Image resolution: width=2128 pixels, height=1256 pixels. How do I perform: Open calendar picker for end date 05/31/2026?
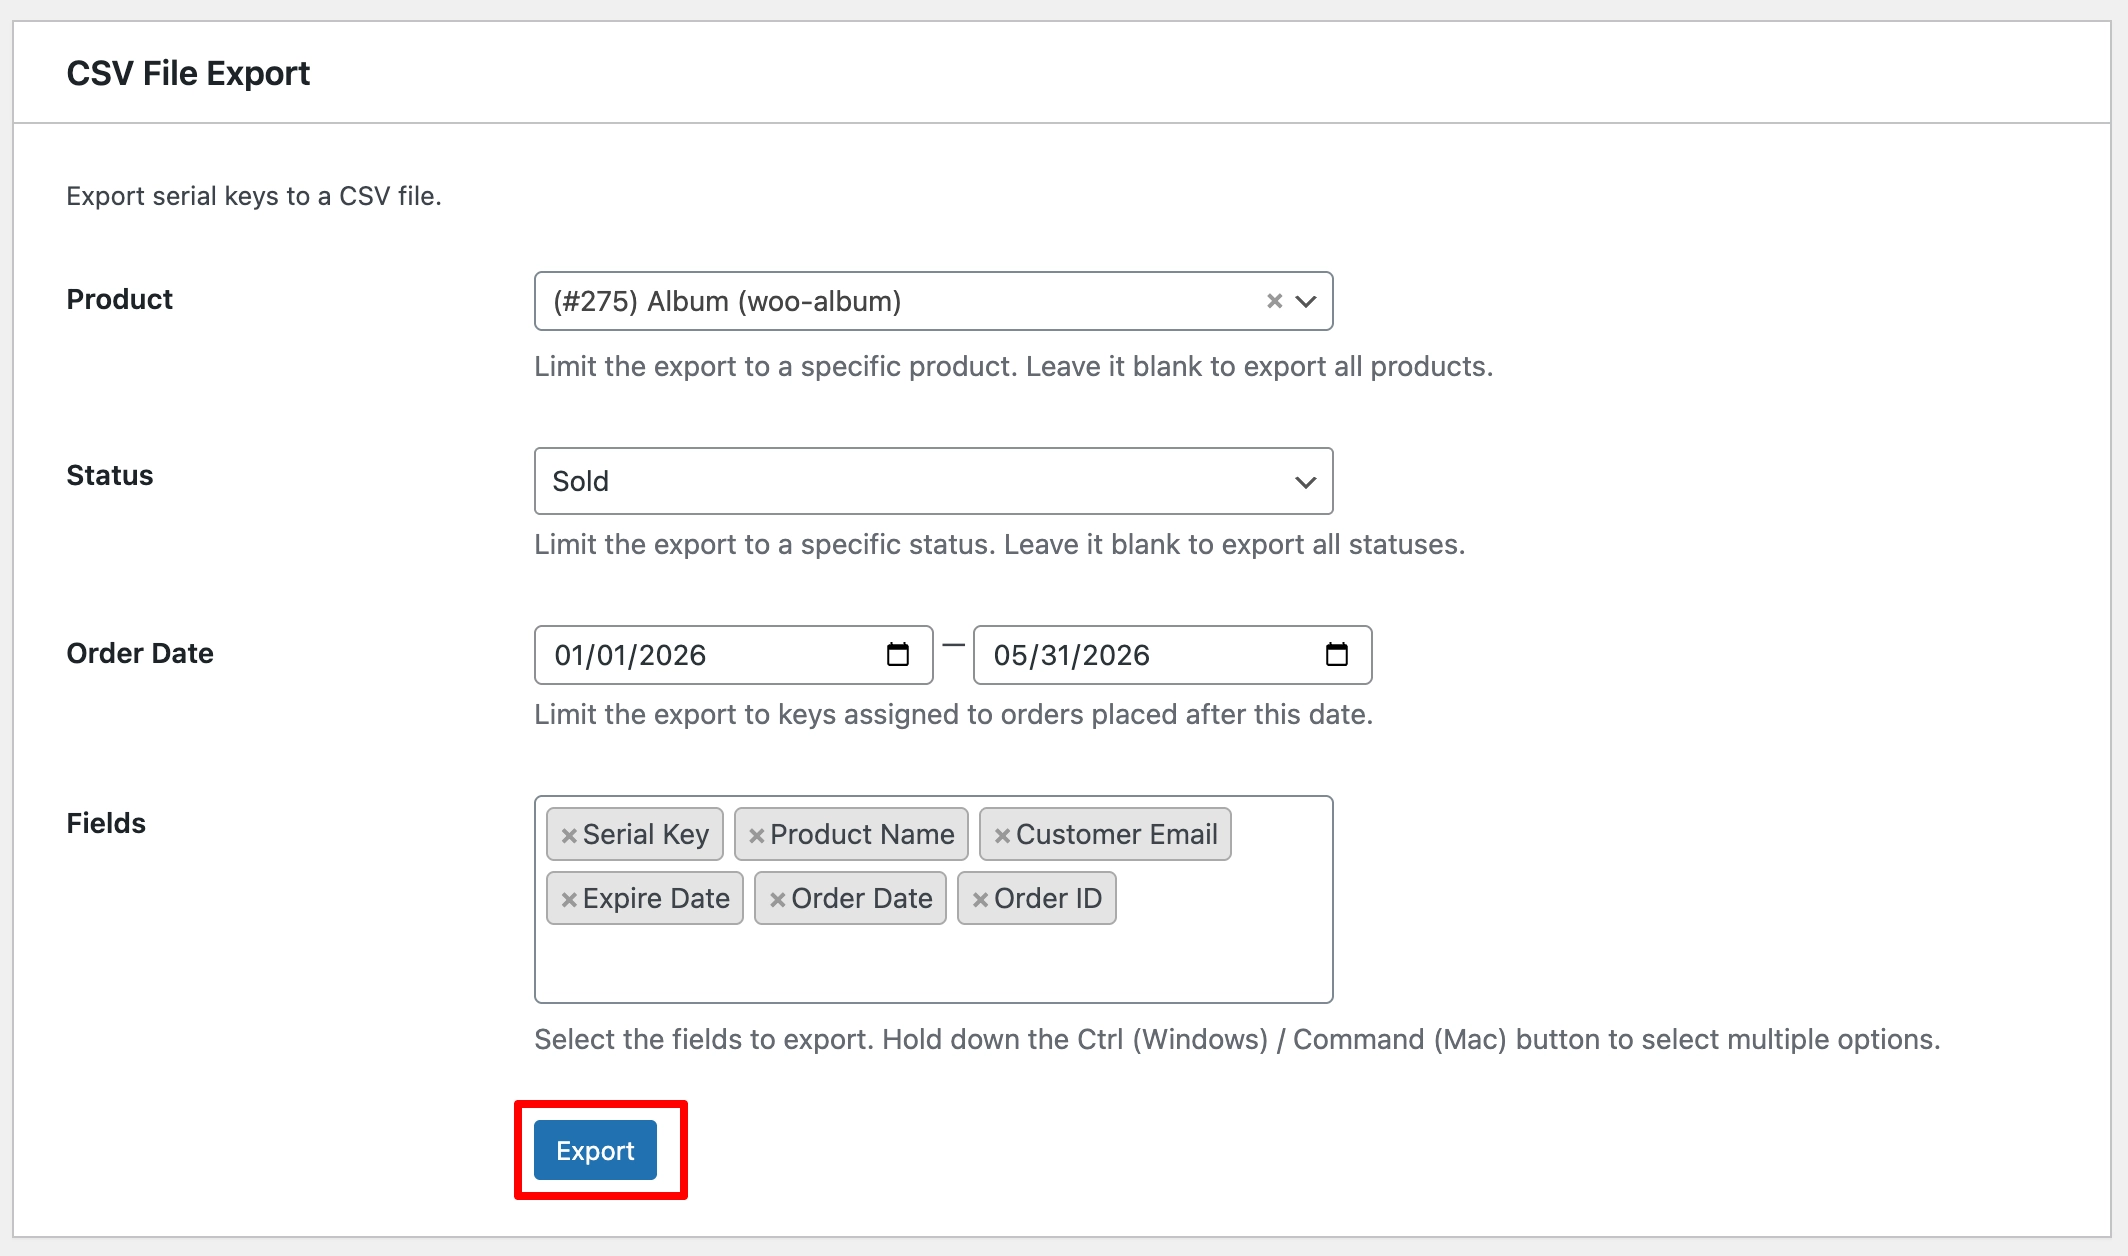coord(1337,655)
